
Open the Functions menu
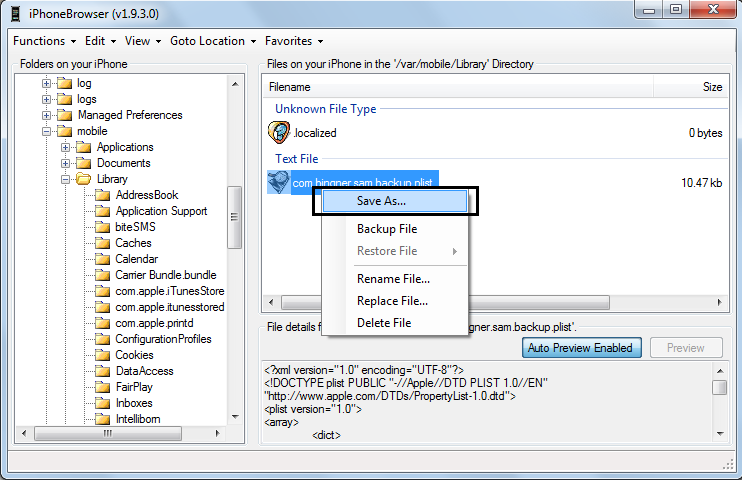tap(44, 41)
